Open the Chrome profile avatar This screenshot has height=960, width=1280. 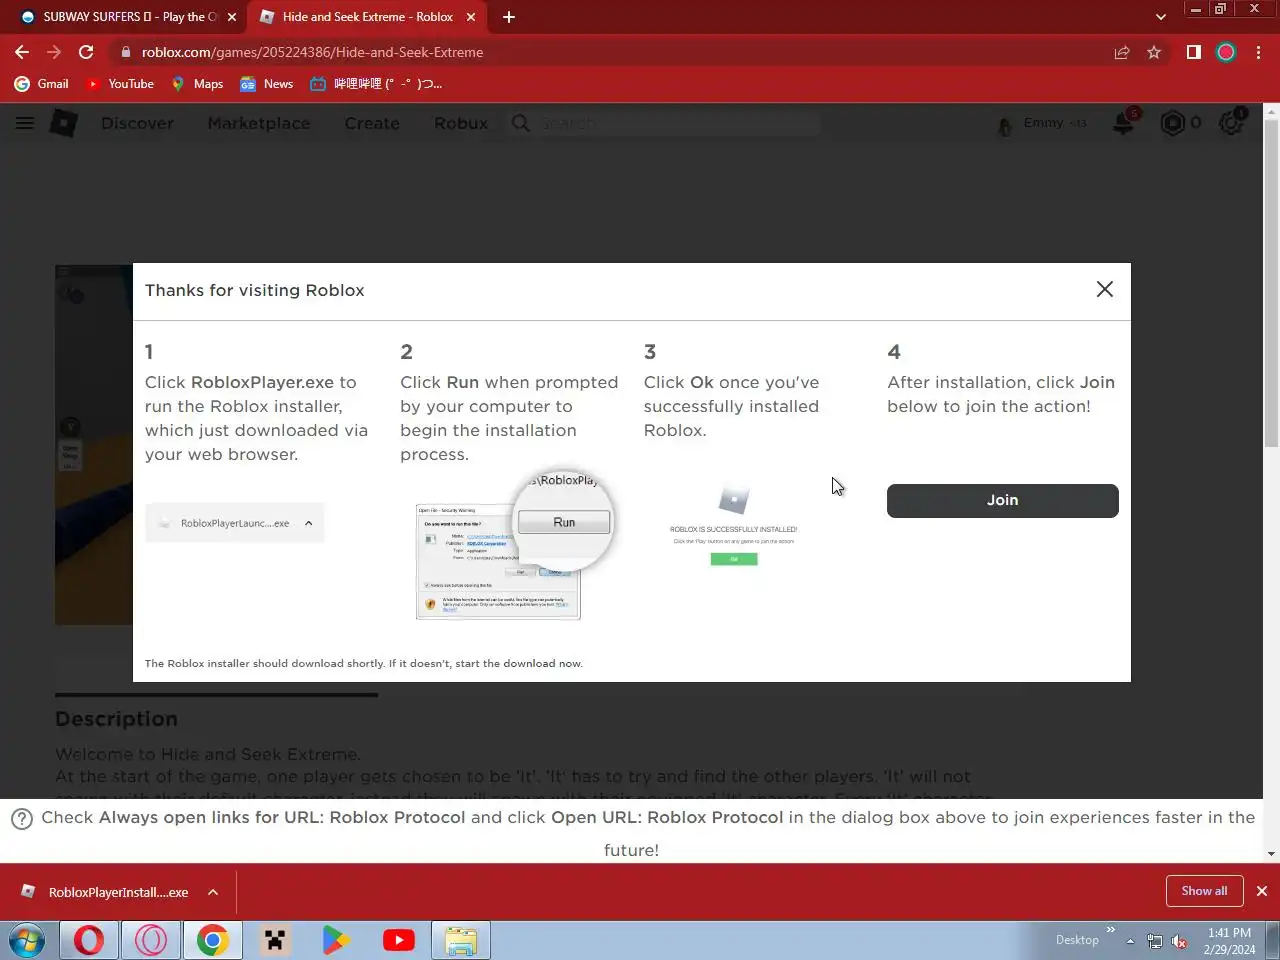pyautogui.click(x=1226, y=52)
